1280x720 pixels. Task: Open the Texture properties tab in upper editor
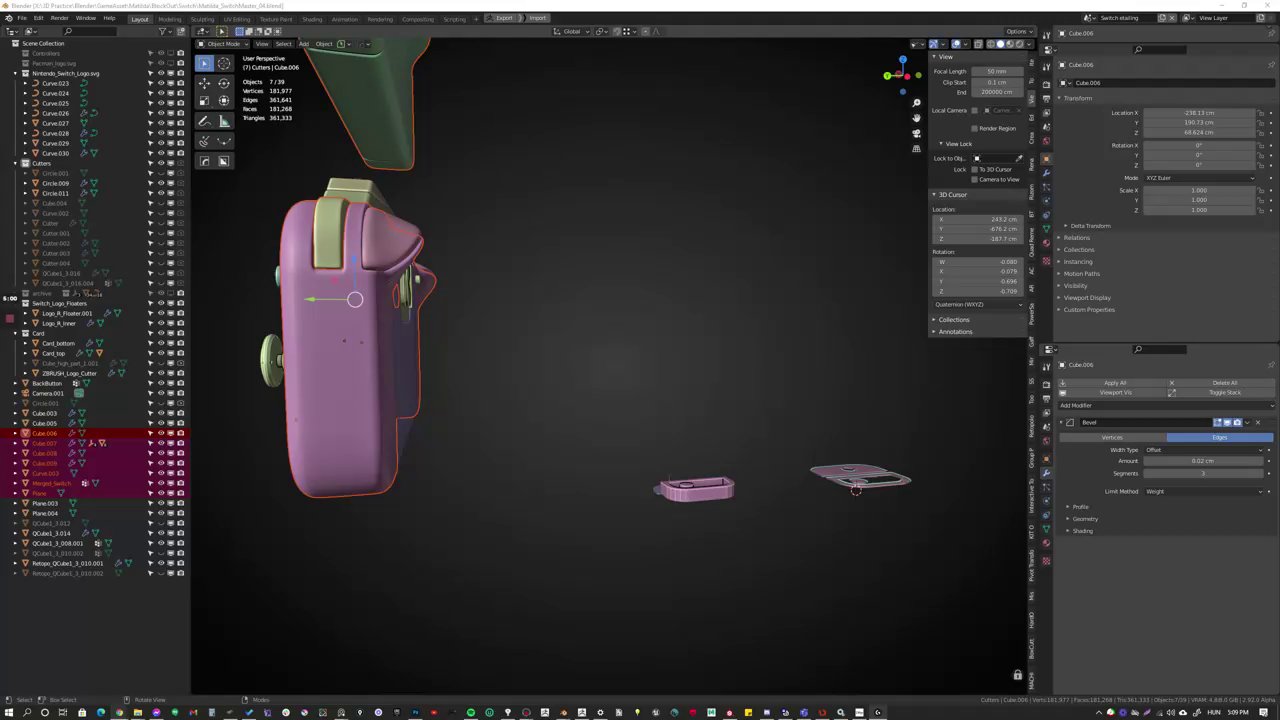[x=1046, y=261]
